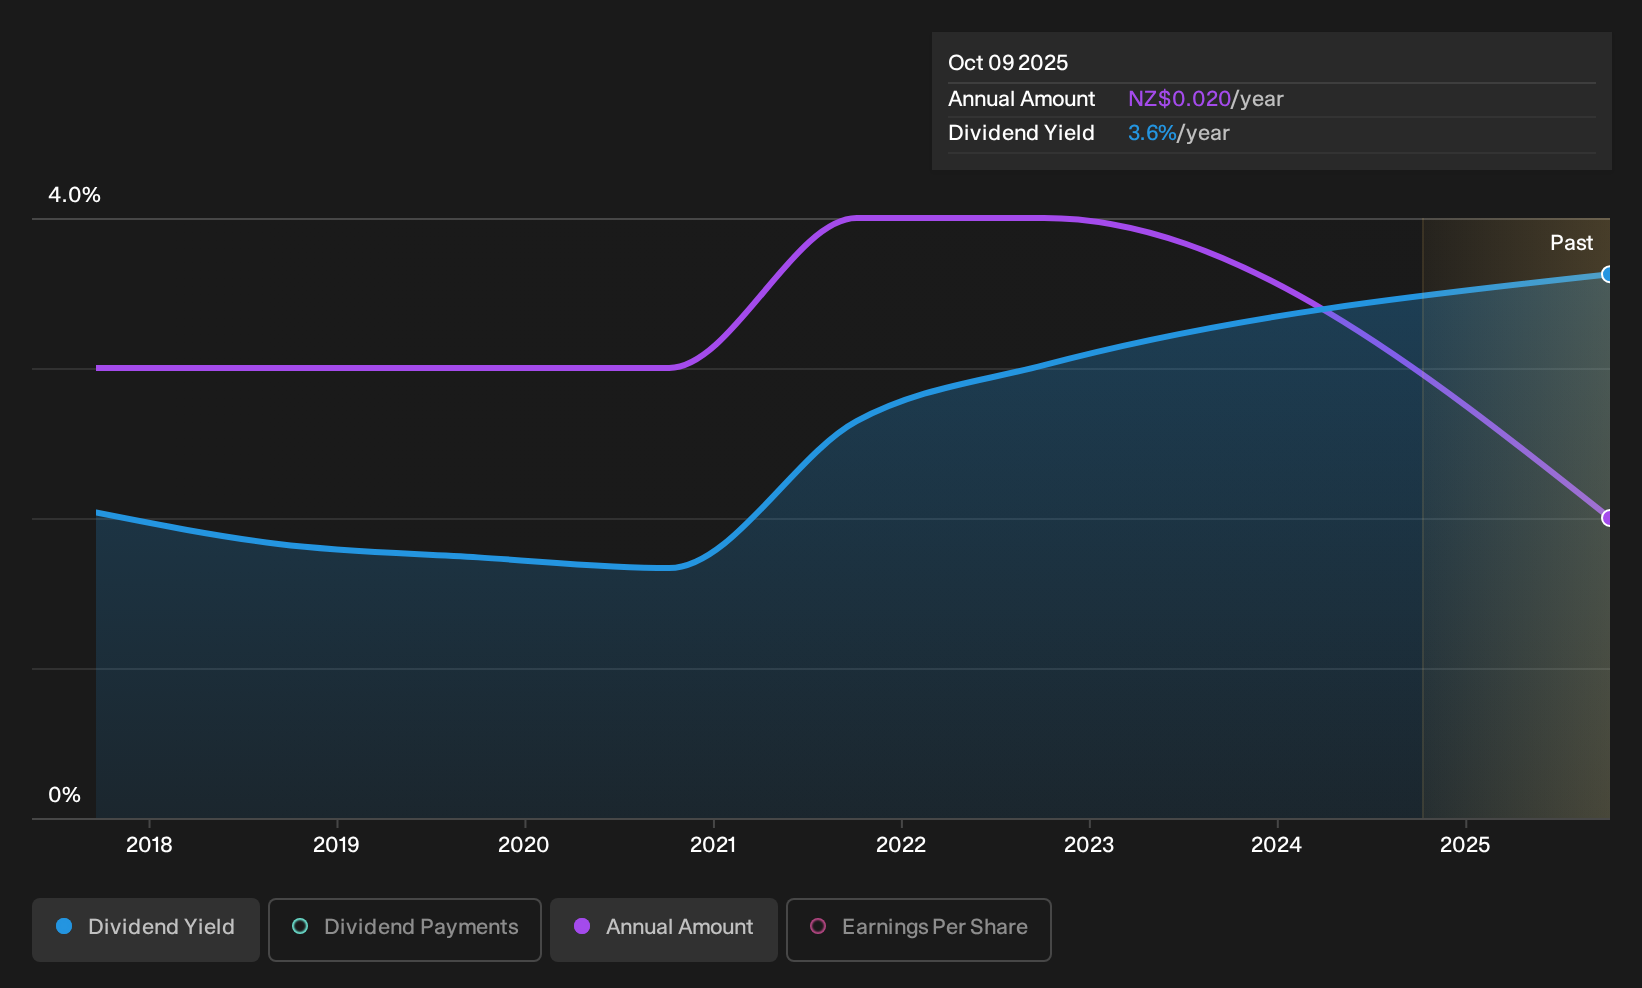
Task: Toggle the Annual Amount legend button
Action: (x=664, y=929)
